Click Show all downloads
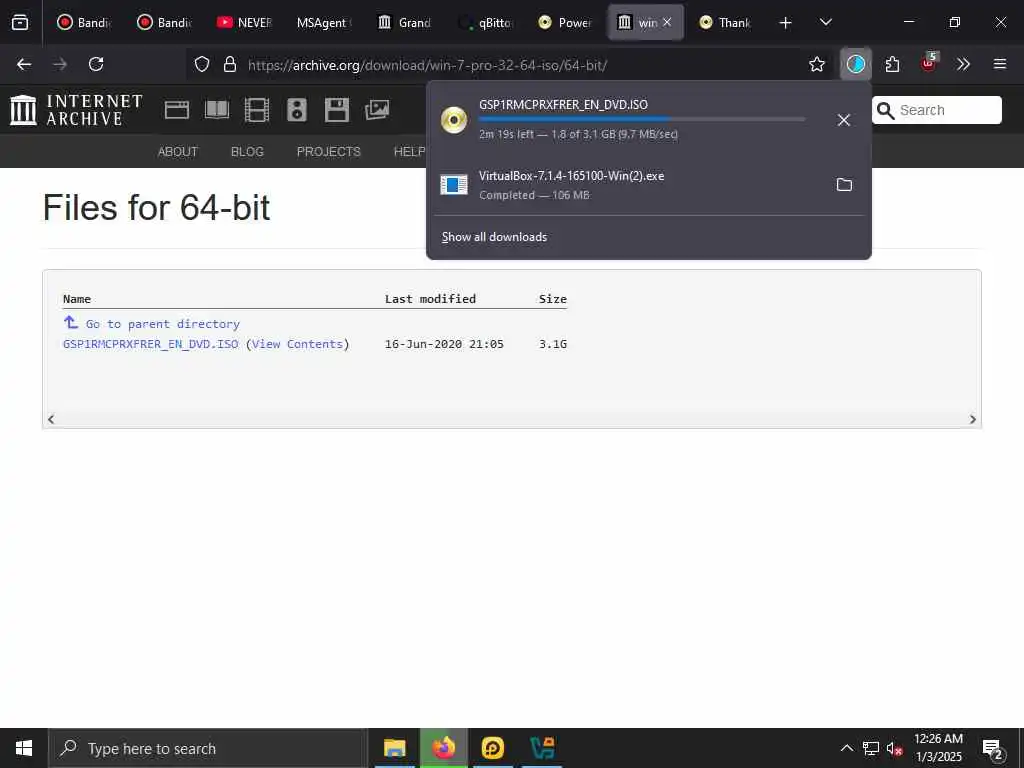1024x768 pixels. pyautogui.click(x=494, y=237)
